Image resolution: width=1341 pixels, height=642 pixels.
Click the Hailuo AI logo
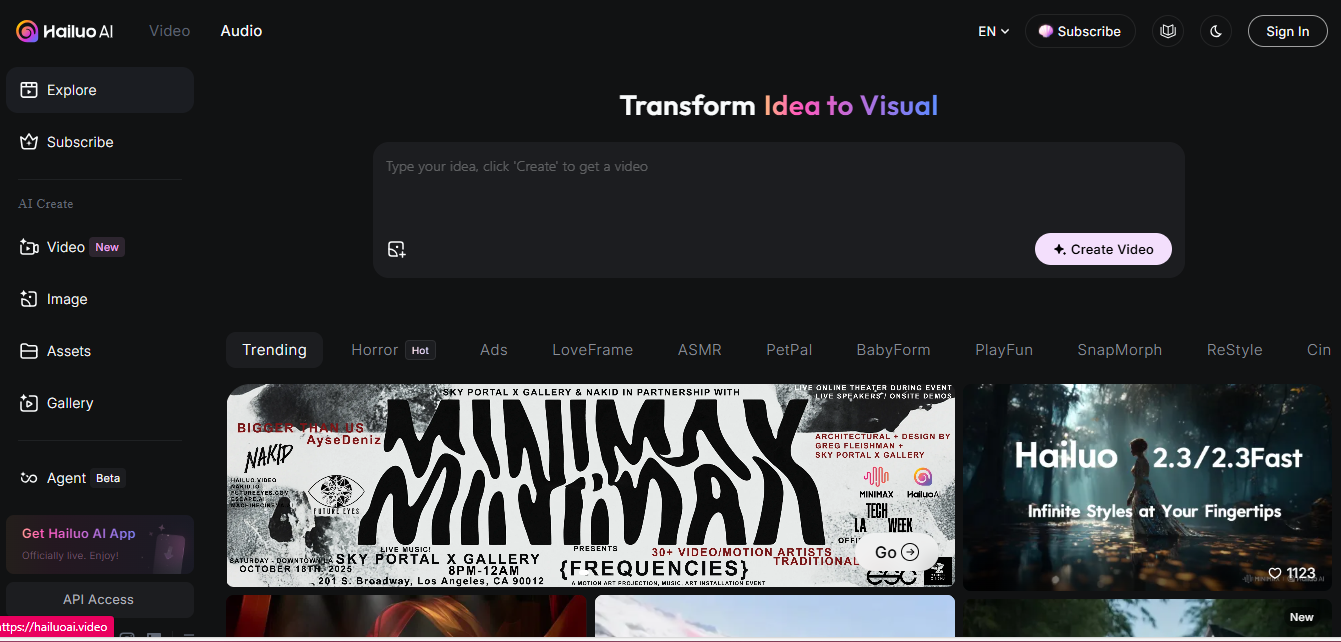point(65,31)
